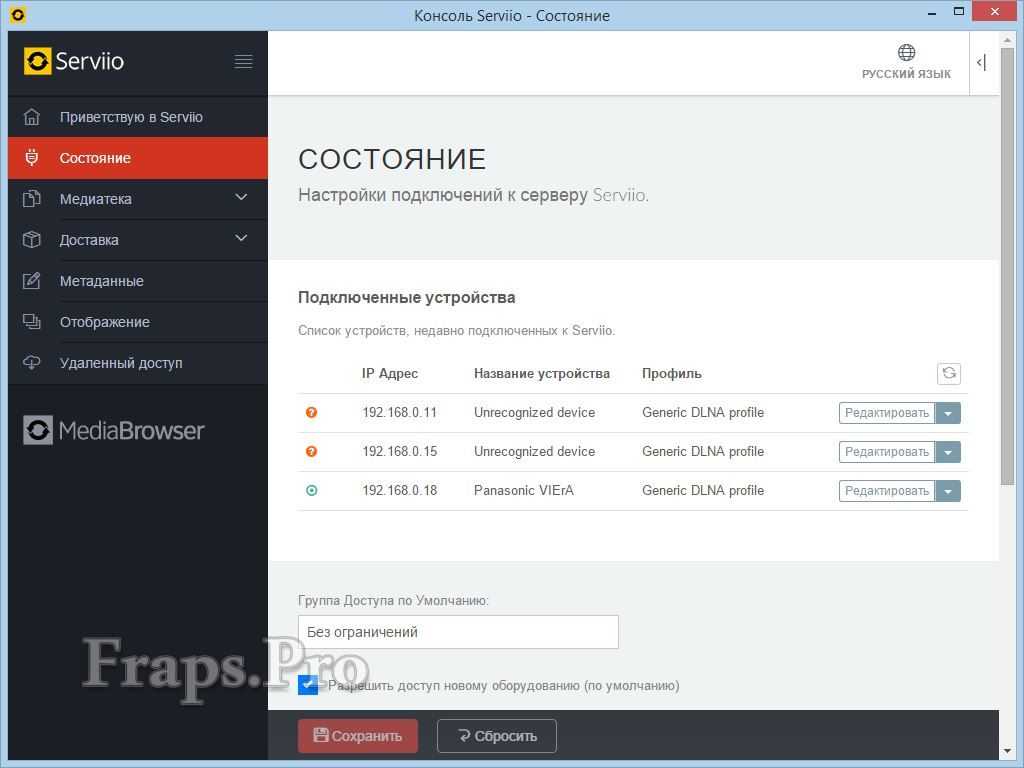Select the Состояние menu item
Viewport: 1024px width, 768px height.
[x=138, y=157]
